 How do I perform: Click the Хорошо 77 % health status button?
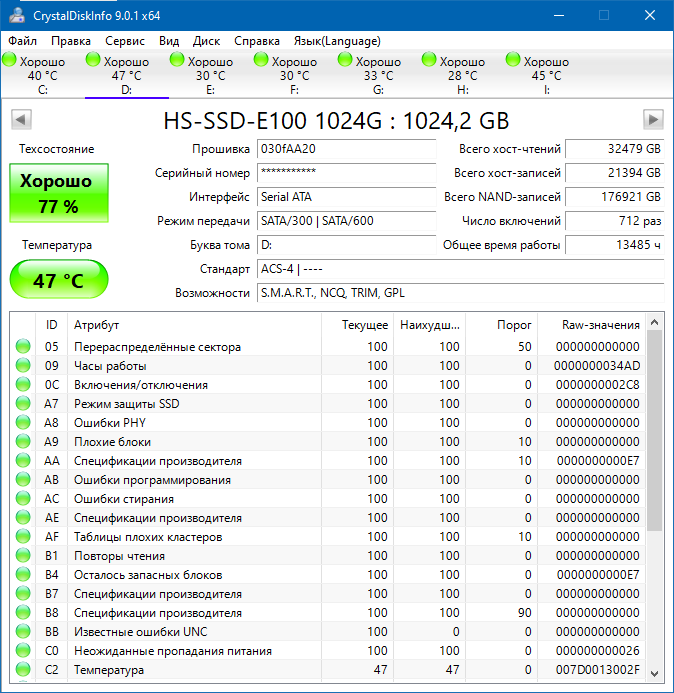click(x=59, y=193)
